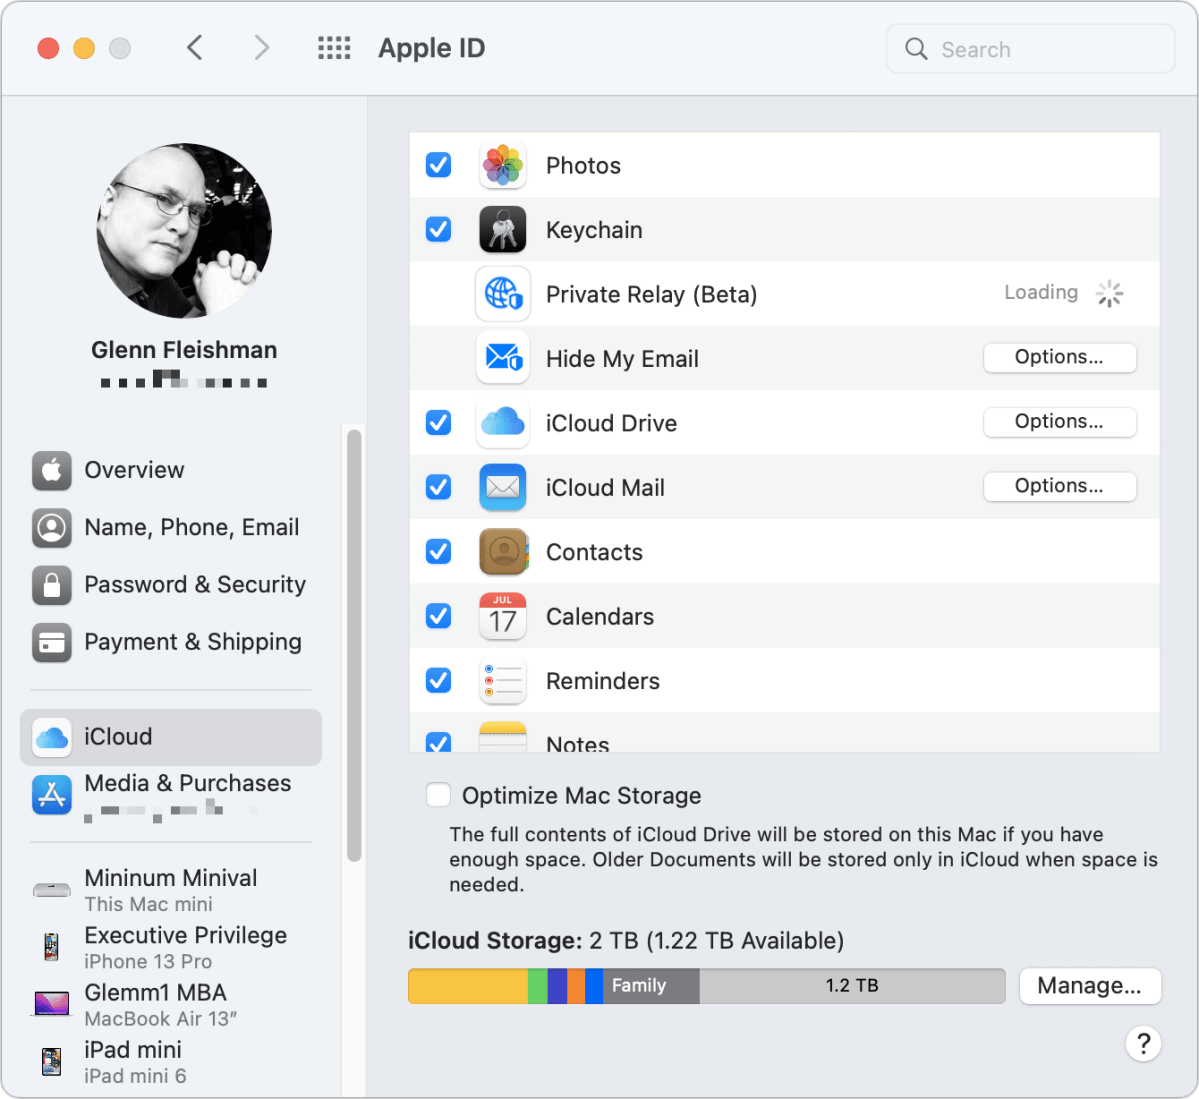Open Media & Purchases section
The height and width of the screenshot is (1099, 1199).
[171, 795]
